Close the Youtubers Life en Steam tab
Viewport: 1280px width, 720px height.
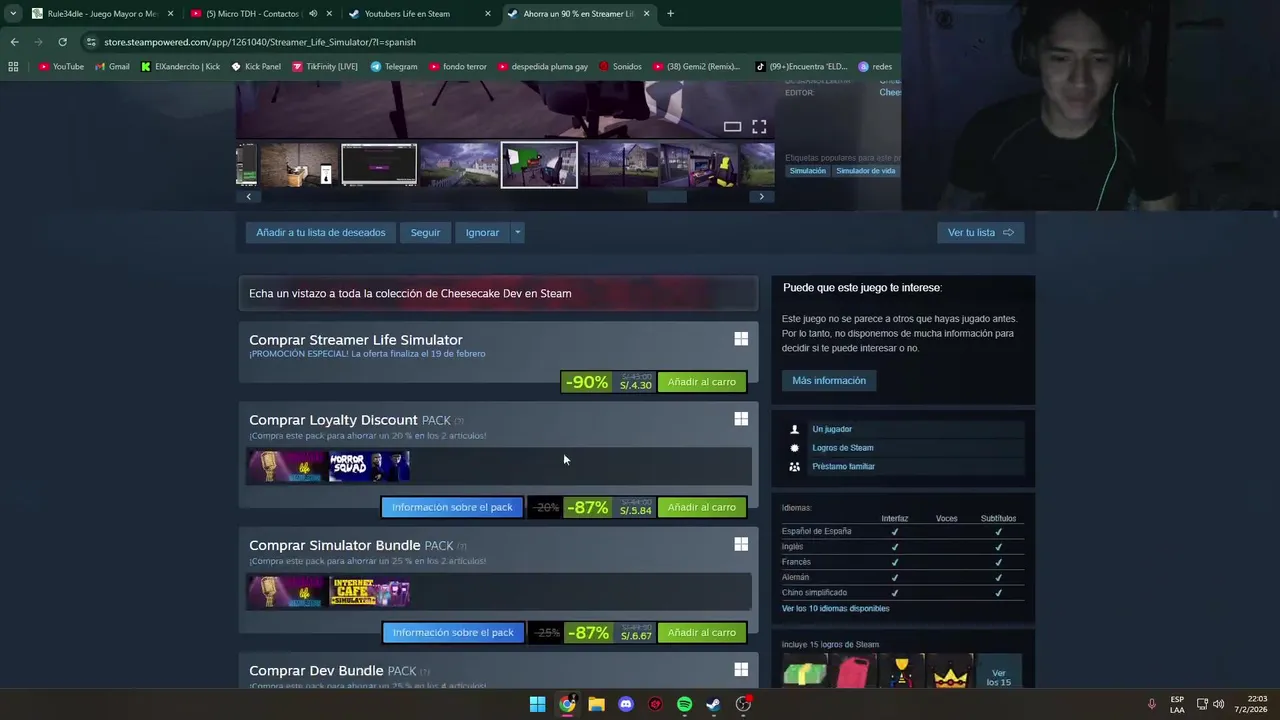coord(488,14)
